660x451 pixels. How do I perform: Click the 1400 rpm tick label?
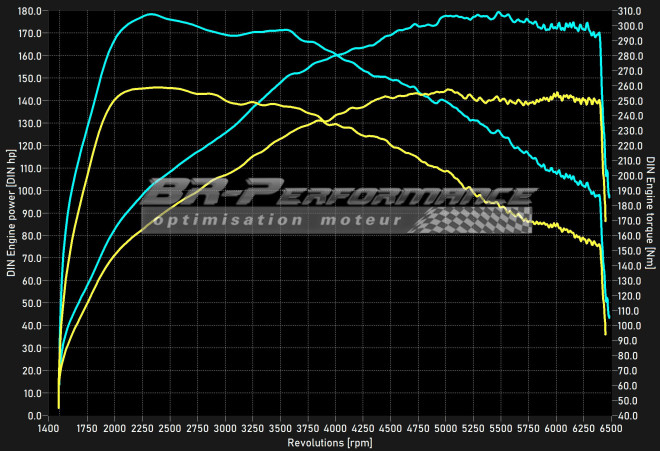(49, 428)
